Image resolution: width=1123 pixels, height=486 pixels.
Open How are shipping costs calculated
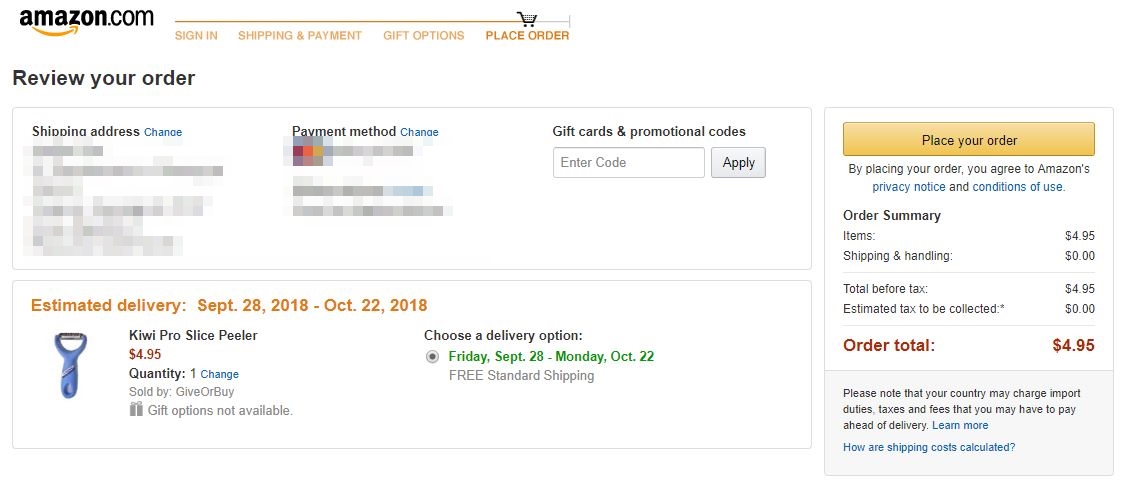929,448
